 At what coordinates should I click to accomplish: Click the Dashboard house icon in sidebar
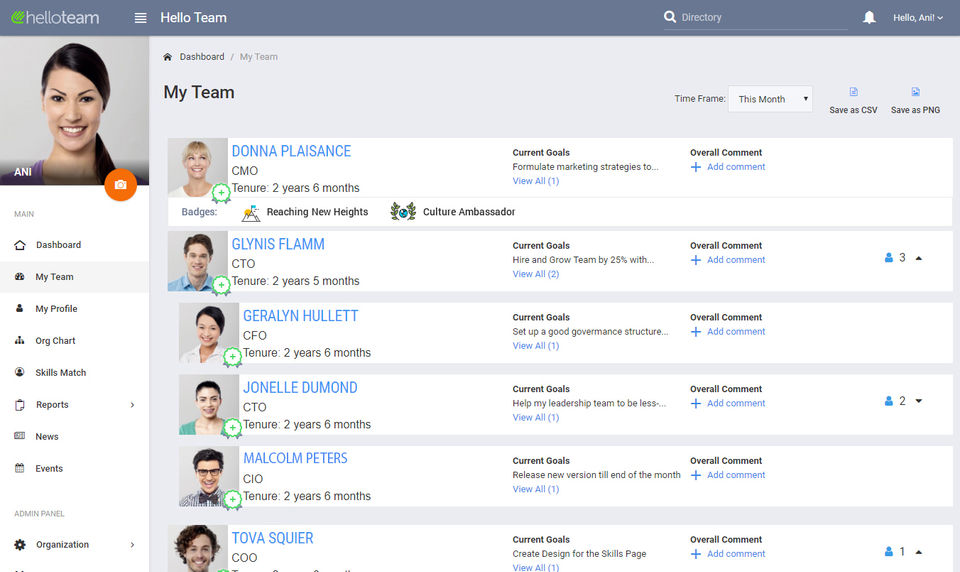point(20,245)
